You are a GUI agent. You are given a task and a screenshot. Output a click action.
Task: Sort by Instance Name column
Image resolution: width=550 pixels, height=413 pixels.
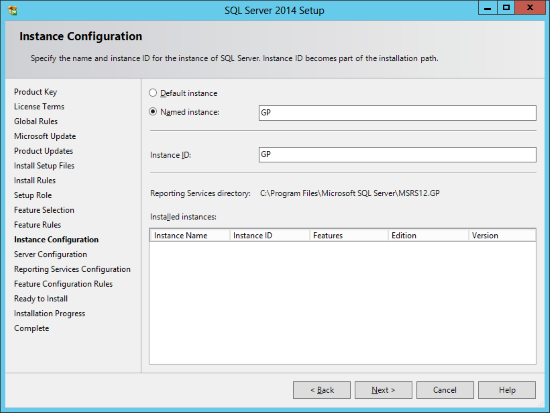pos(190,235)
